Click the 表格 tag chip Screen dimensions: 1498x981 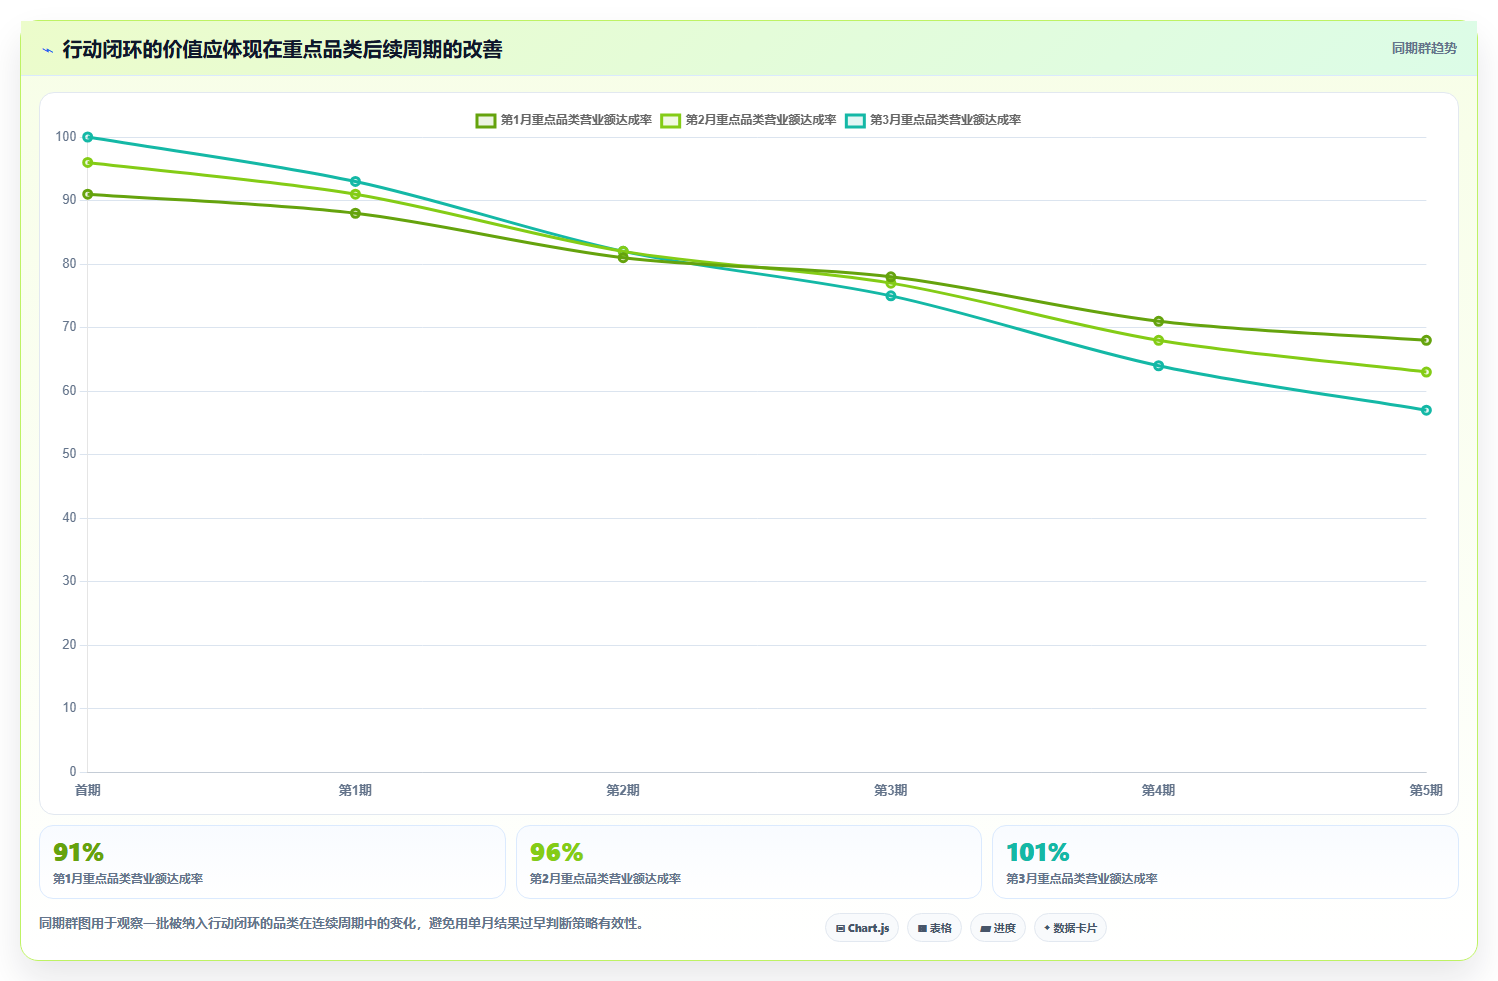[x=934, y=928]
